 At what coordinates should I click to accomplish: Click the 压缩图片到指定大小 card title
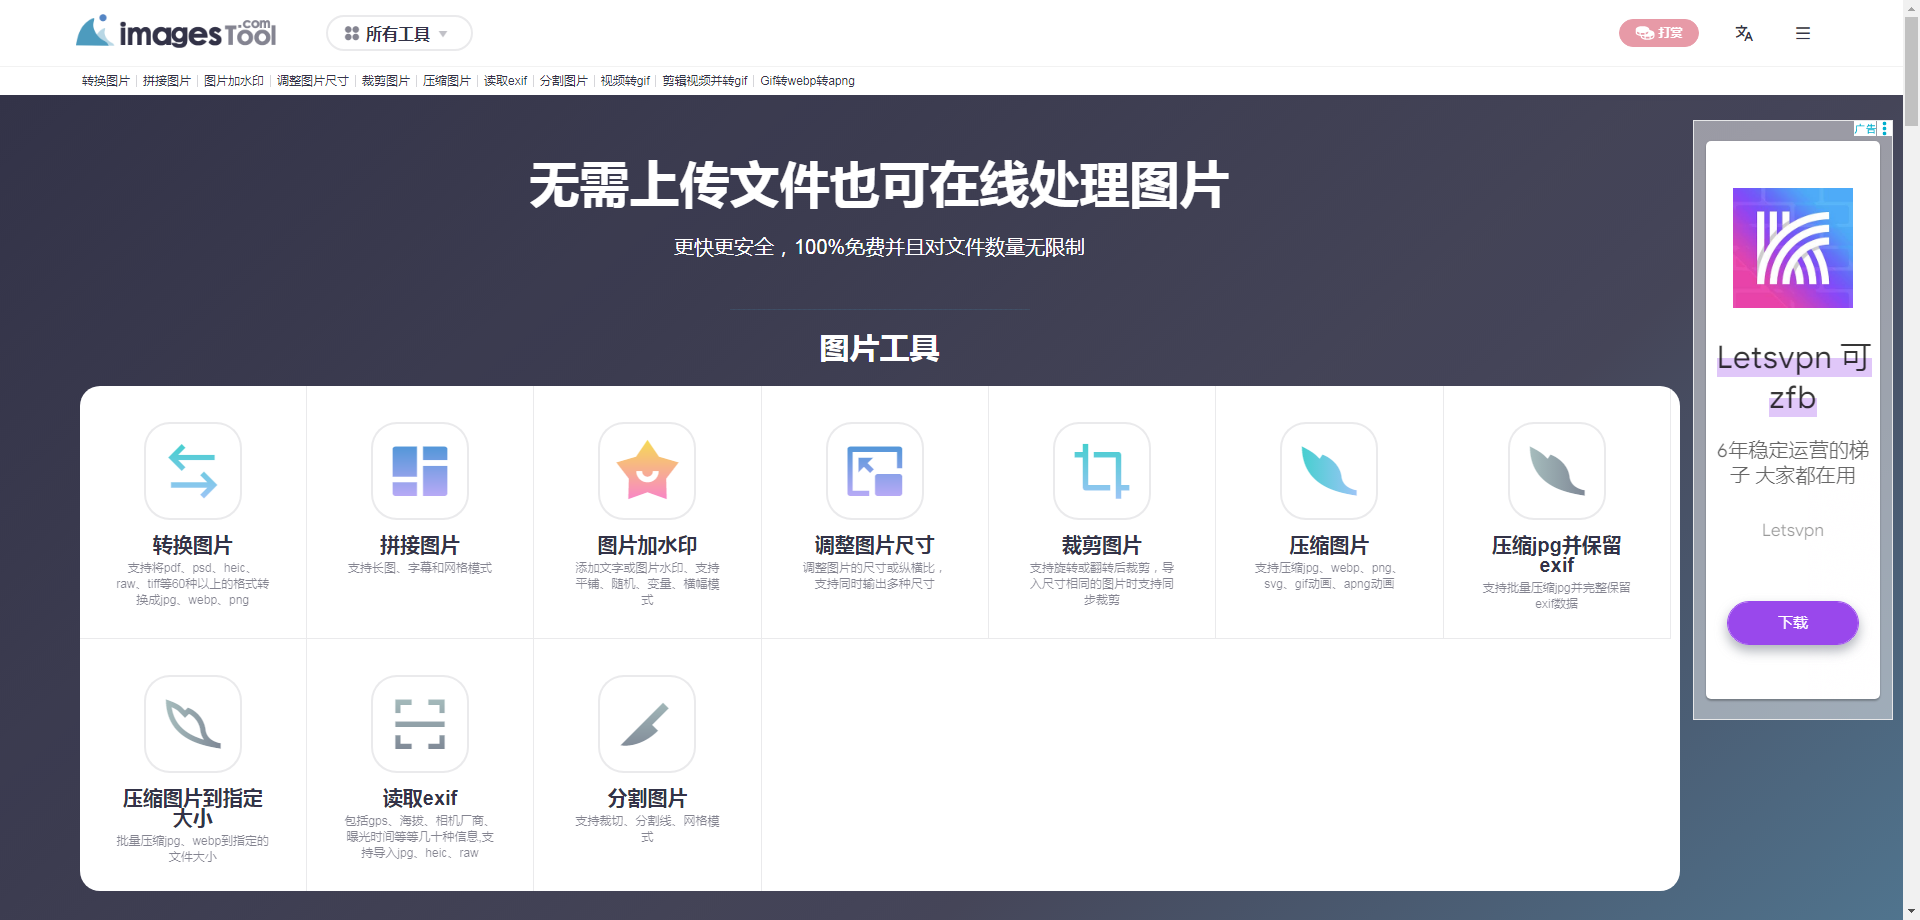pos(193,808)
